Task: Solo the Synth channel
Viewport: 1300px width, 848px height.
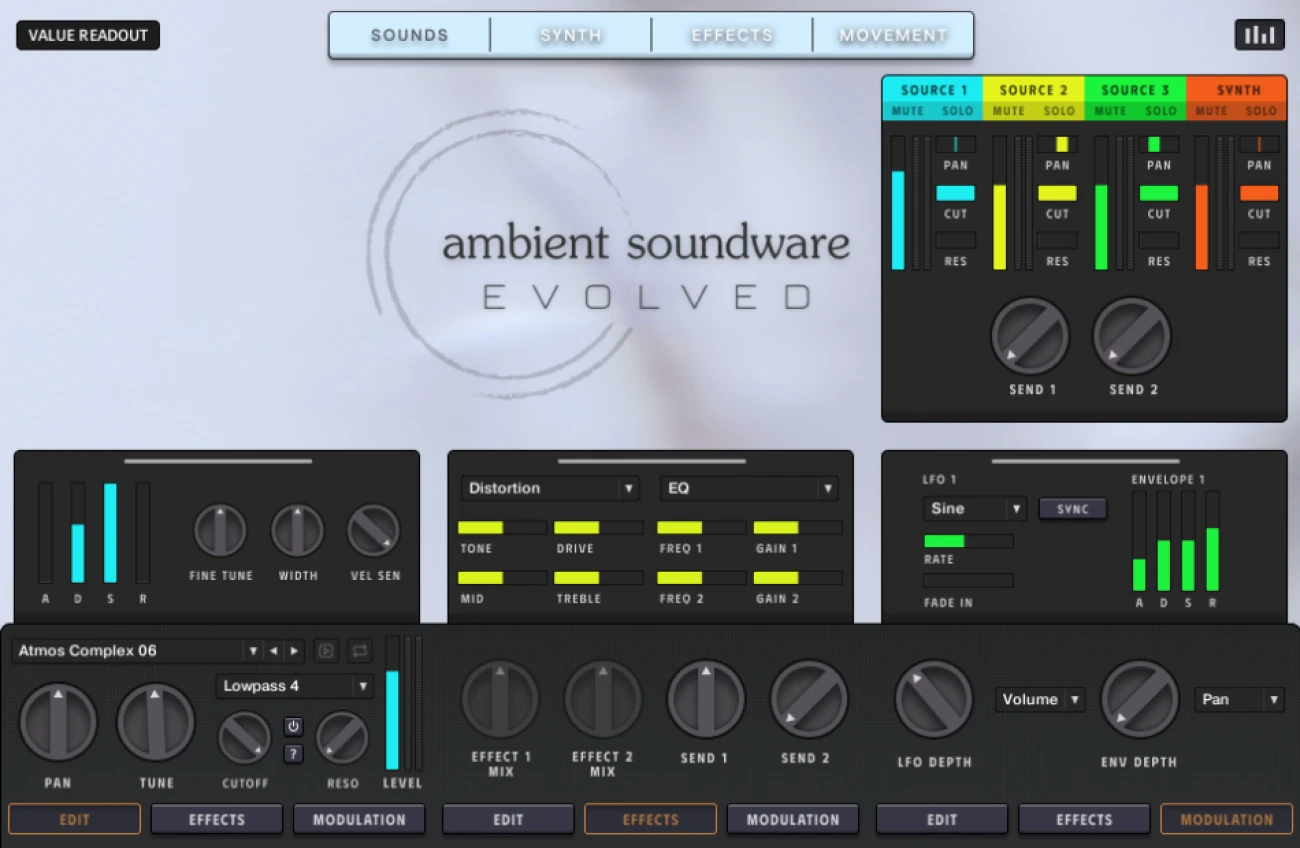Action: click(x=1260, y=111)
